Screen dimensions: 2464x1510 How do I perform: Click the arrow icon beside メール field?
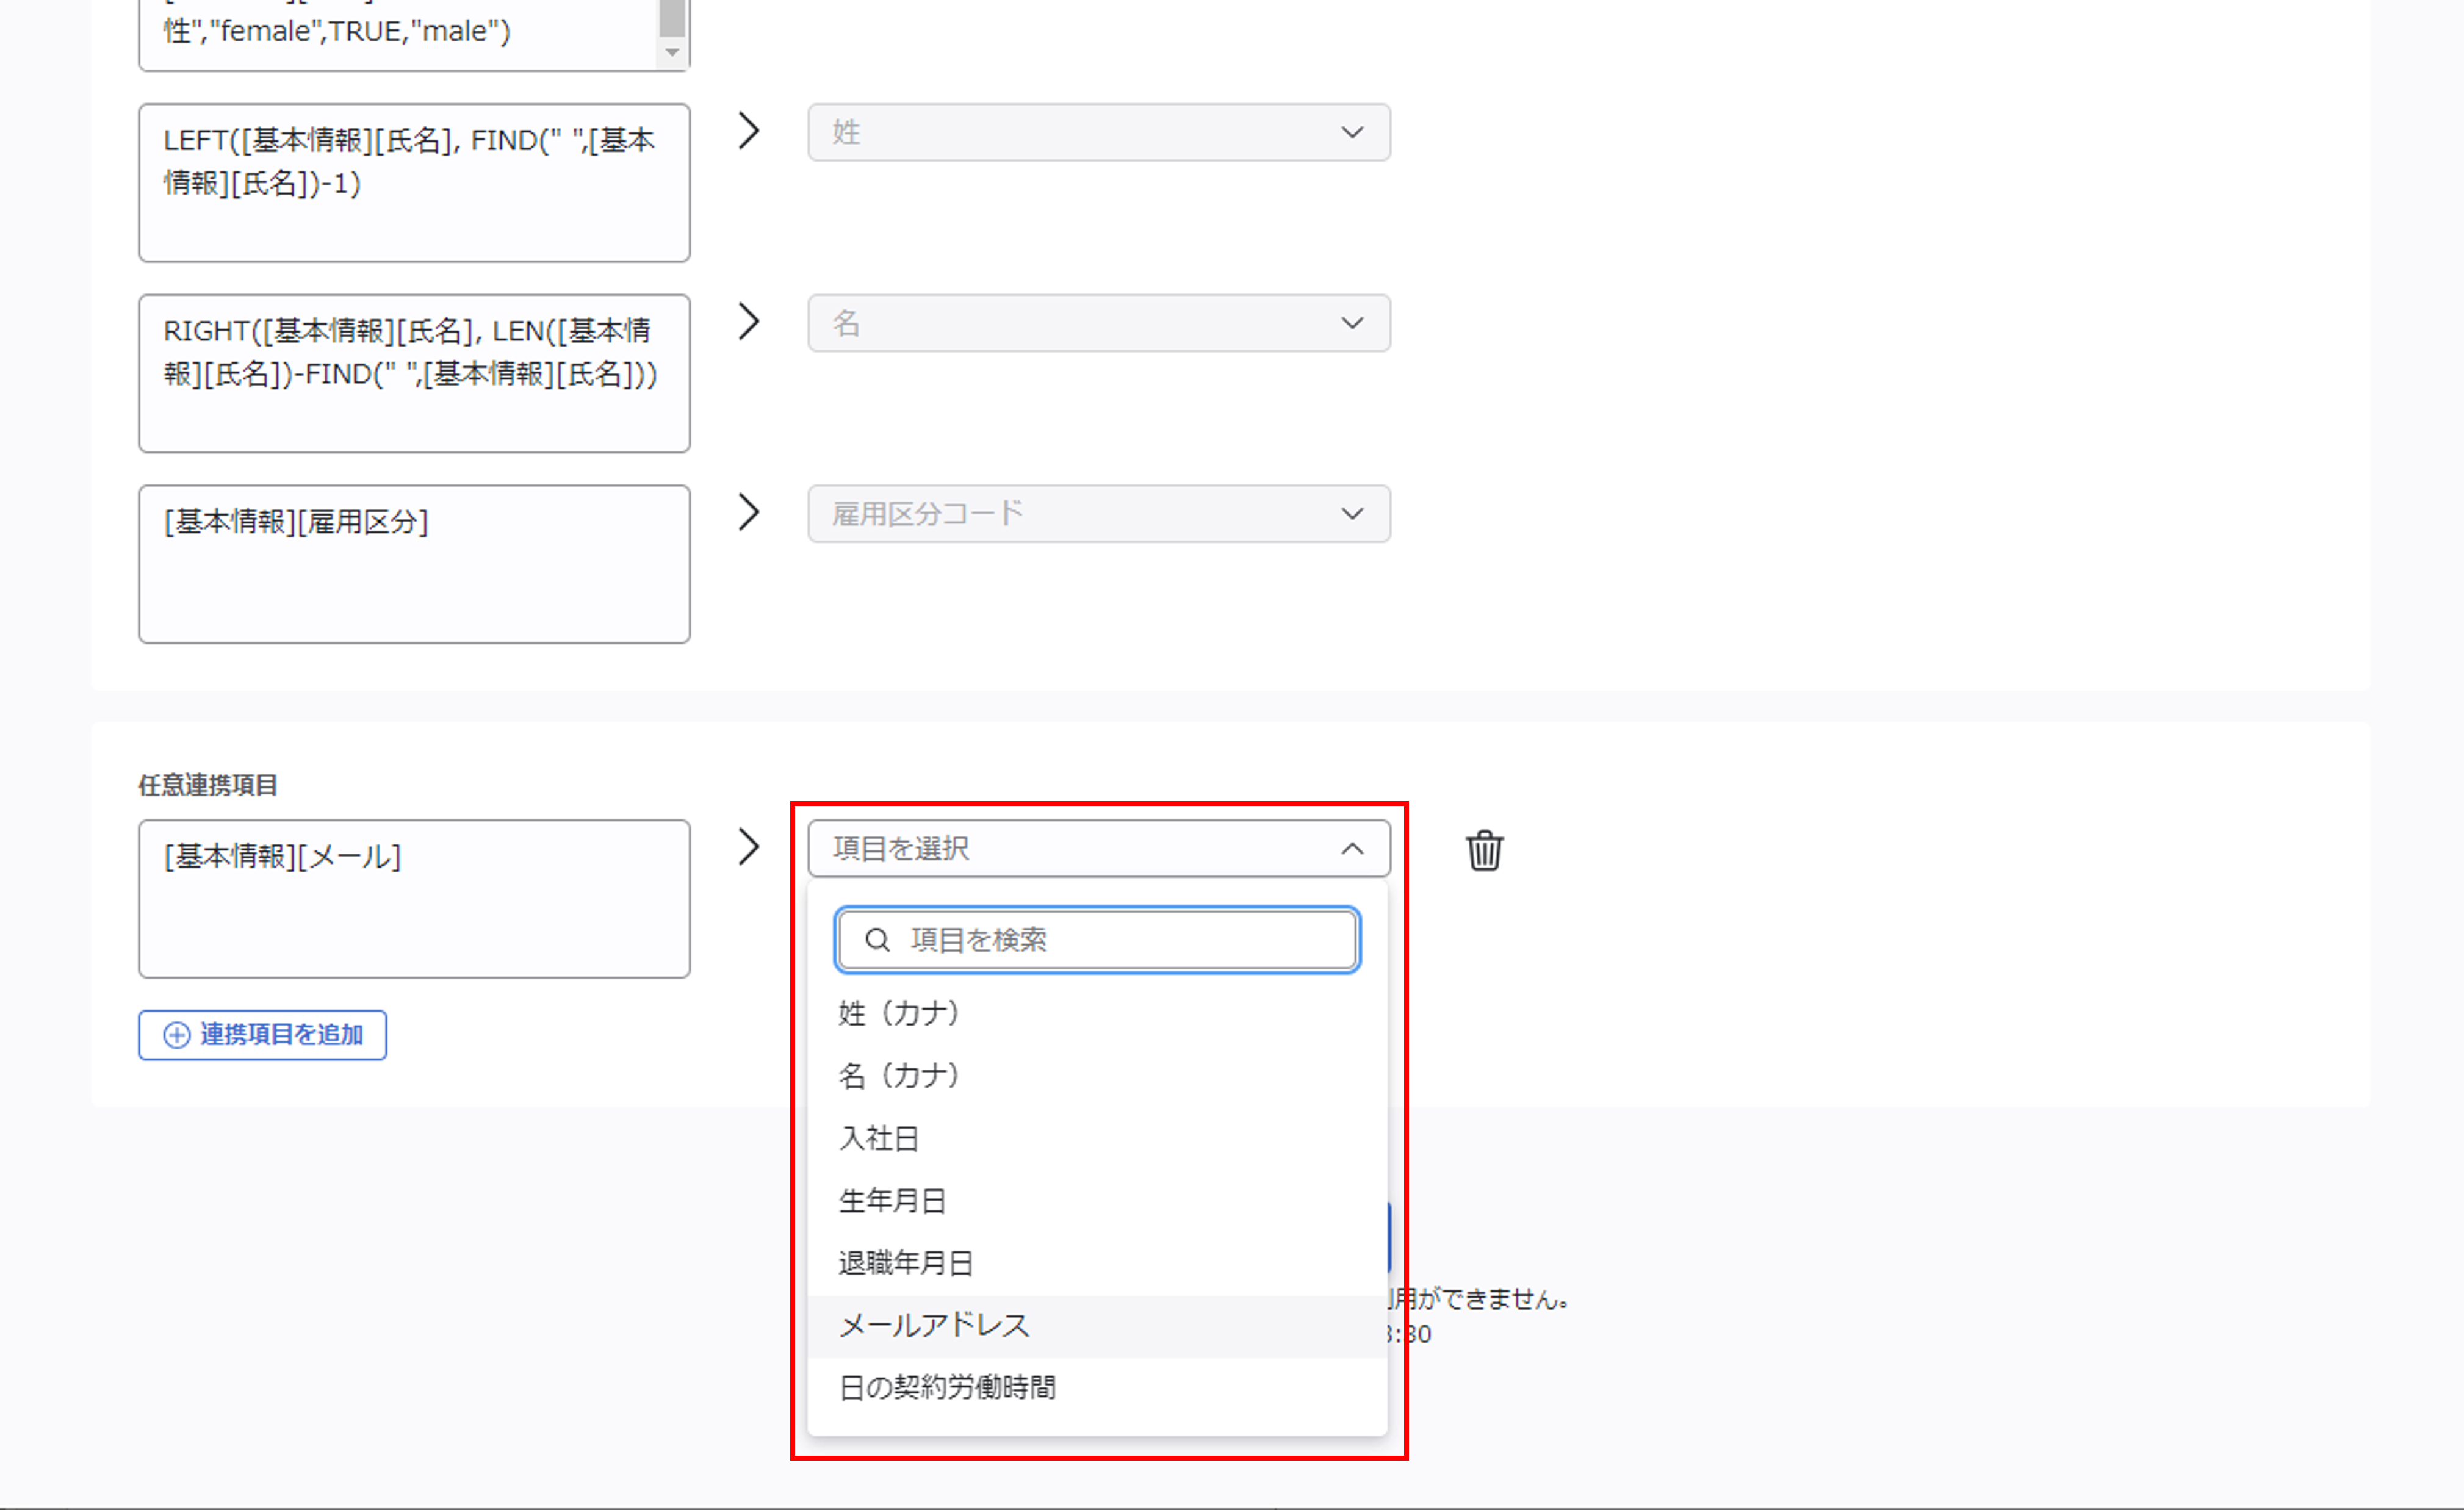(749, 847)
